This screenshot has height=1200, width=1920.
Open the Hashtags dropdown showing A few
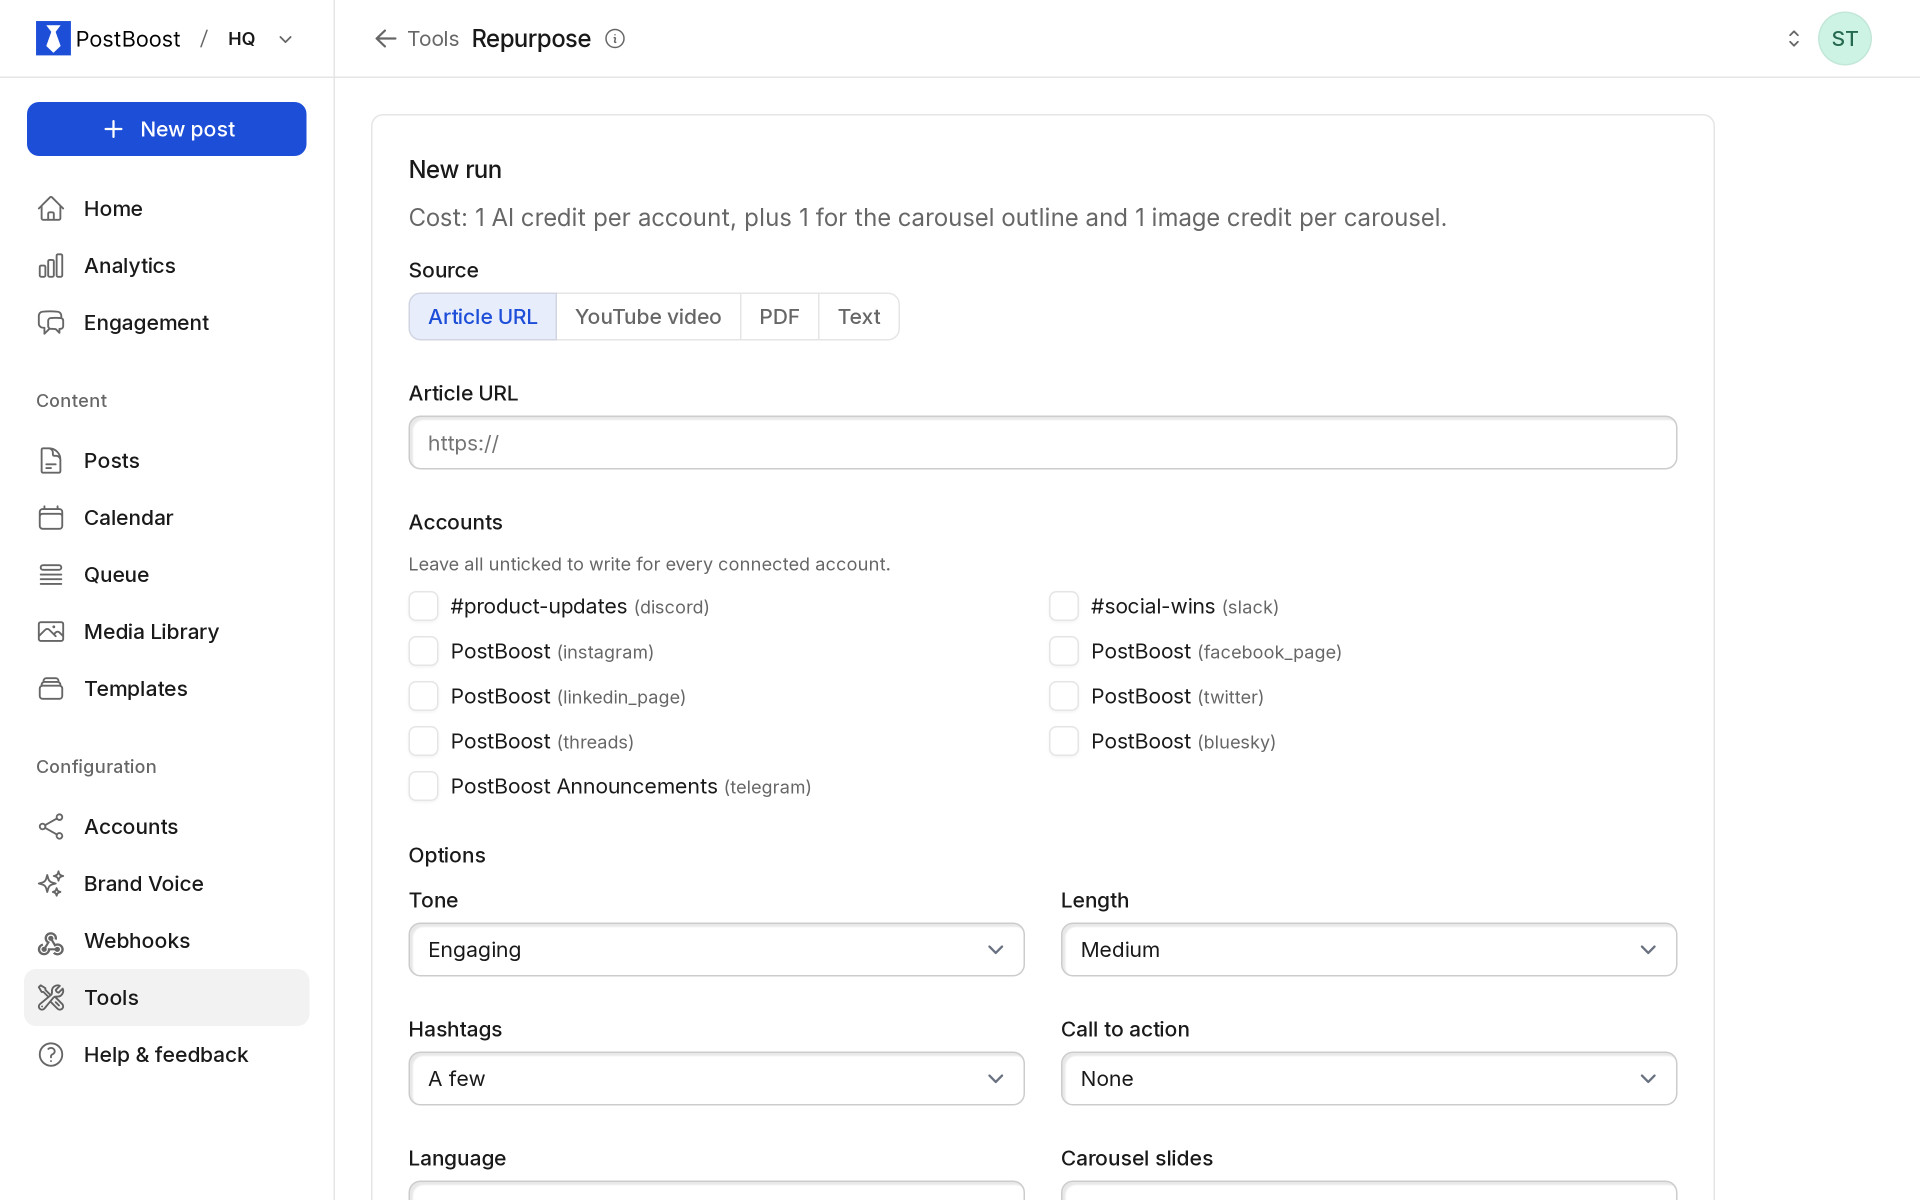[x=716, y=1078]
